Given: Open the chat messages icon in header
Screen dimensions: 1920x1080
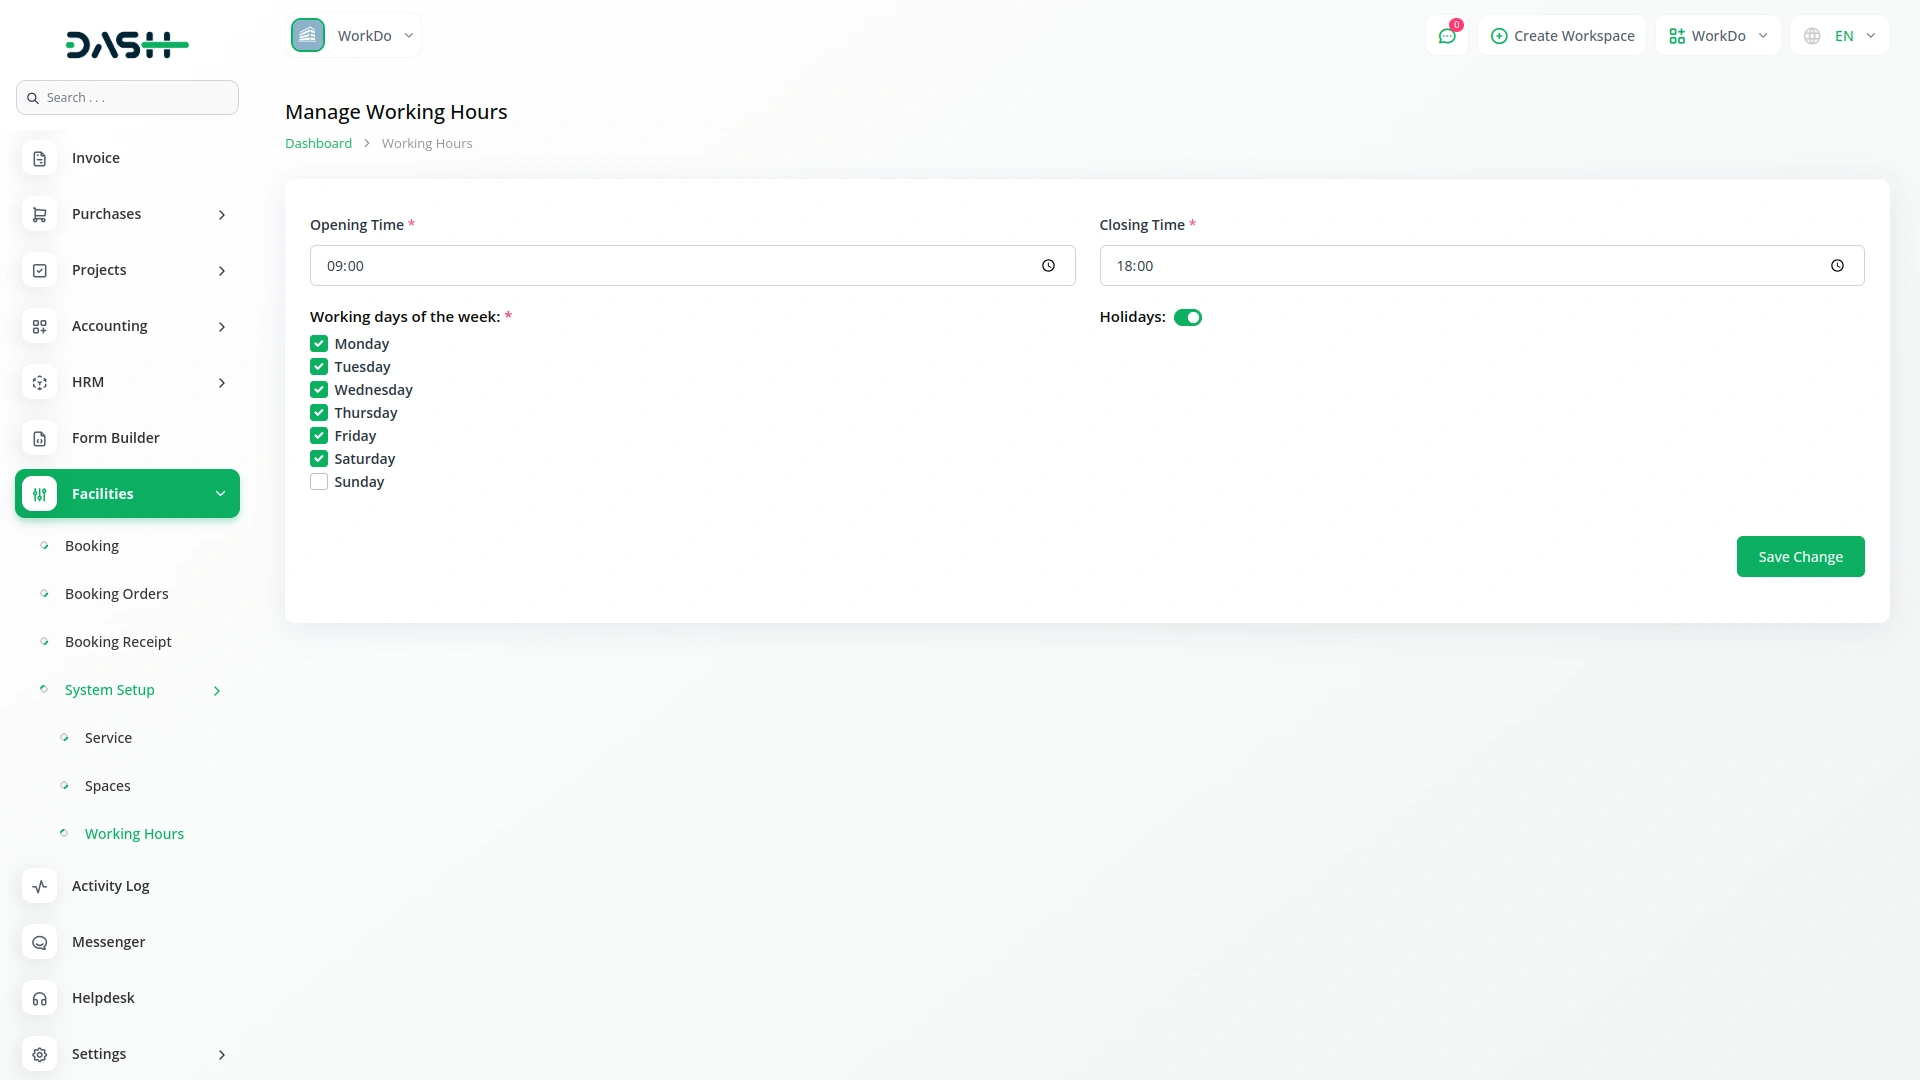Looking at the screenshot, I should tap(1446, 36).
